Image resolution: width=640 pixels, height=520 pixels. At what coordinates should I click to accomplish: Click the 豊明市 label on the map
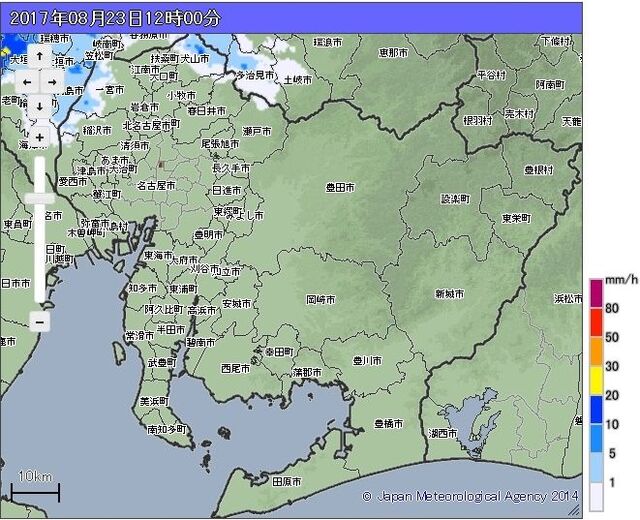[x=208, y=234]
